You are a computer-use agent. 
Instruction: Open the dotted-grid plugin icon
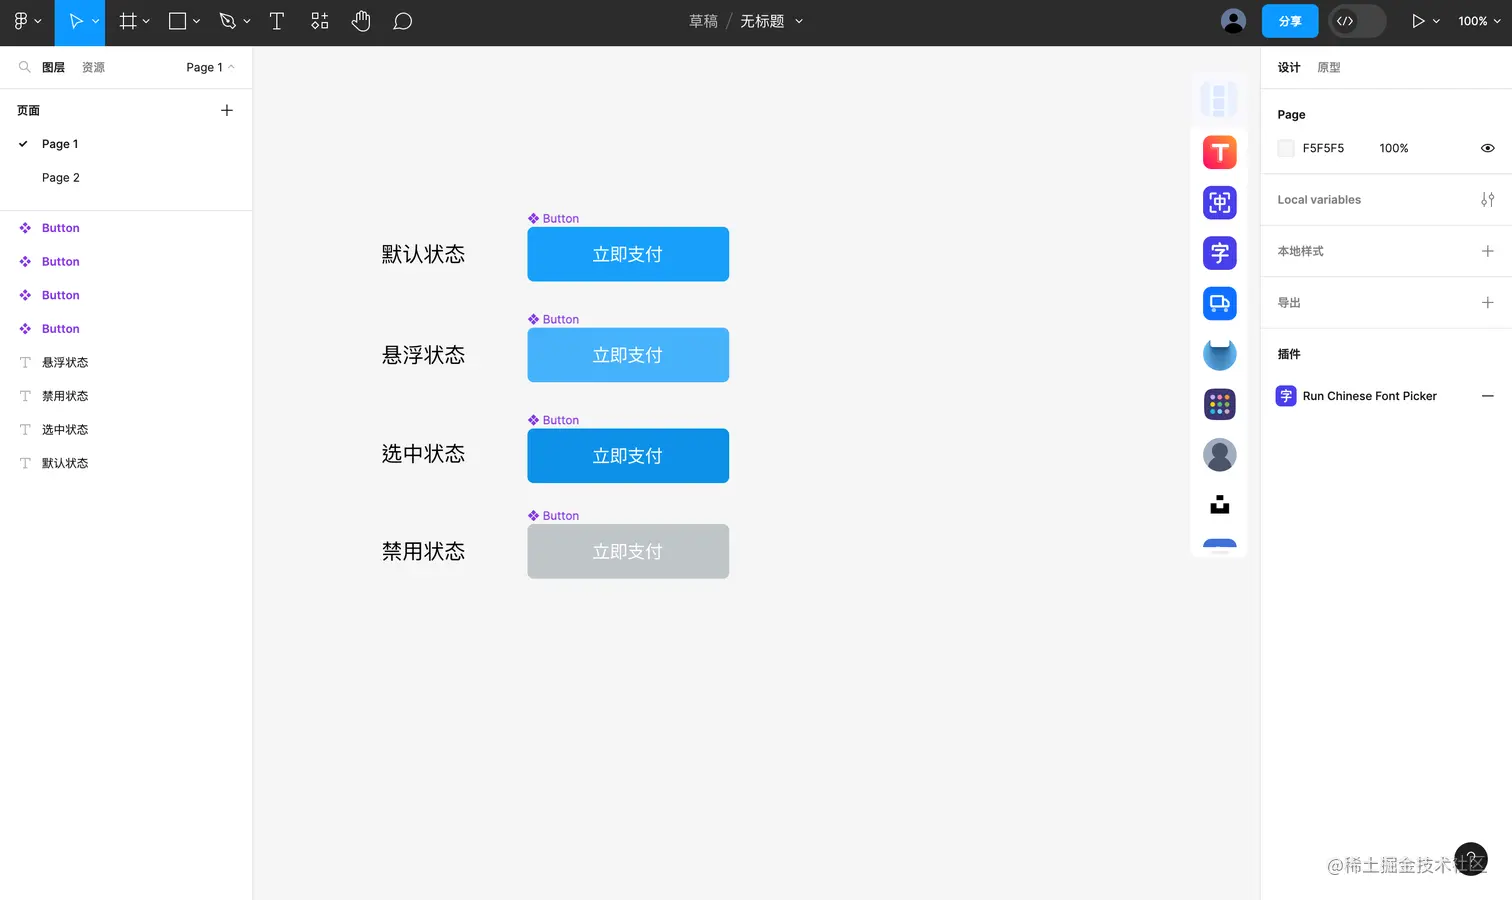coord(1220,404)
